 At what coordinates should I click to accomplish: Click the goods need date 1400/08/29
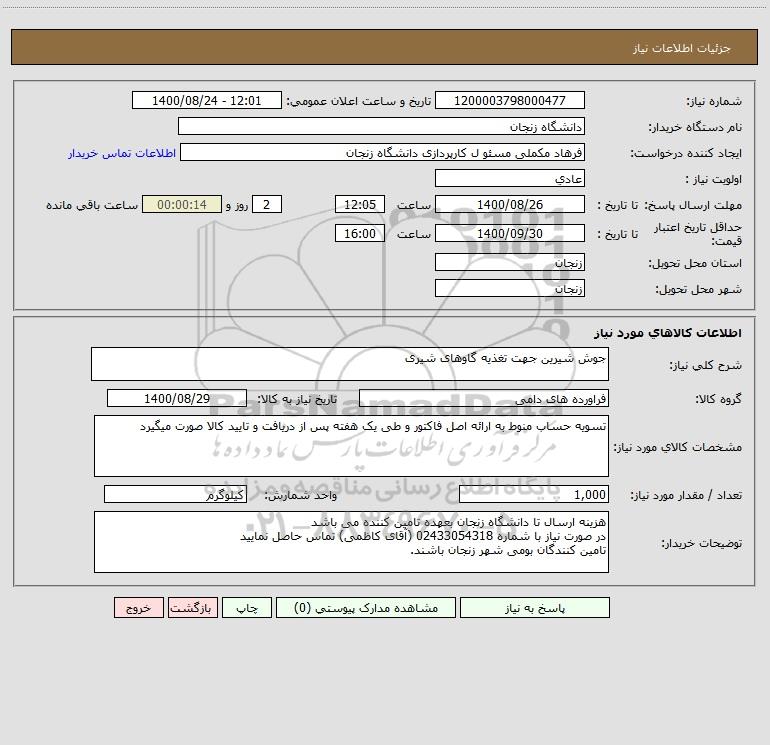click(177, 398)
